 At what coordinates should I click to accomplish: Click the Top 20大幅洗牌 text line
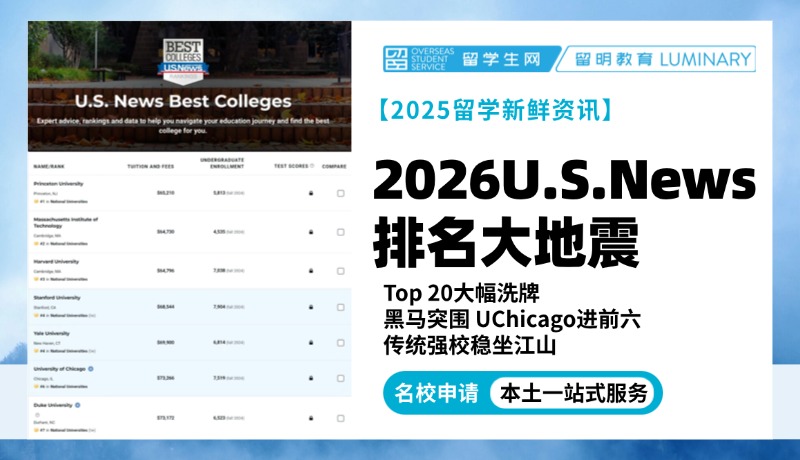point(461,293)
